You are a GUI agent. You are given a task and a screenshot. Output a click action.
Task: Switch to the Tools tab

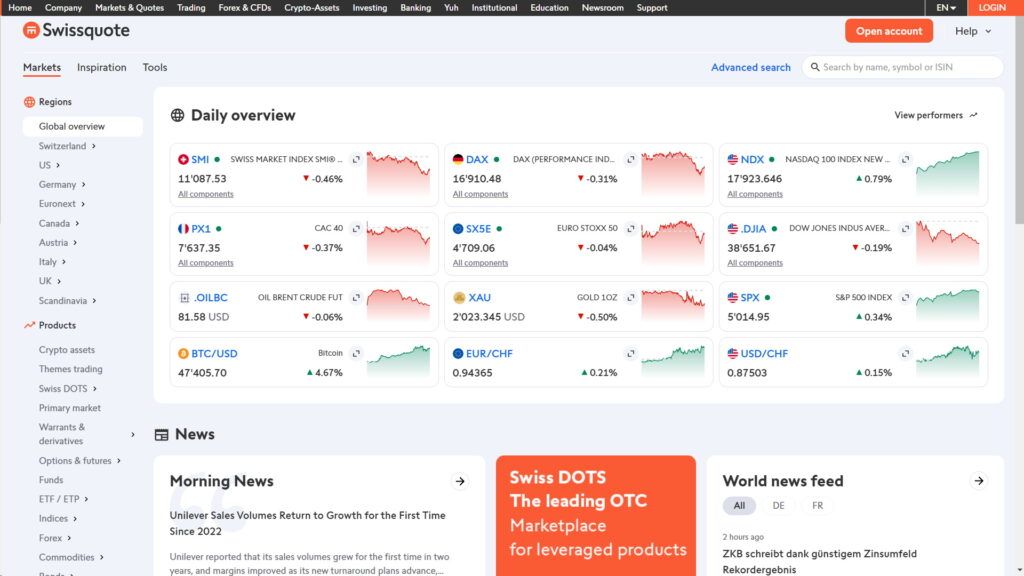coord(155,67)
